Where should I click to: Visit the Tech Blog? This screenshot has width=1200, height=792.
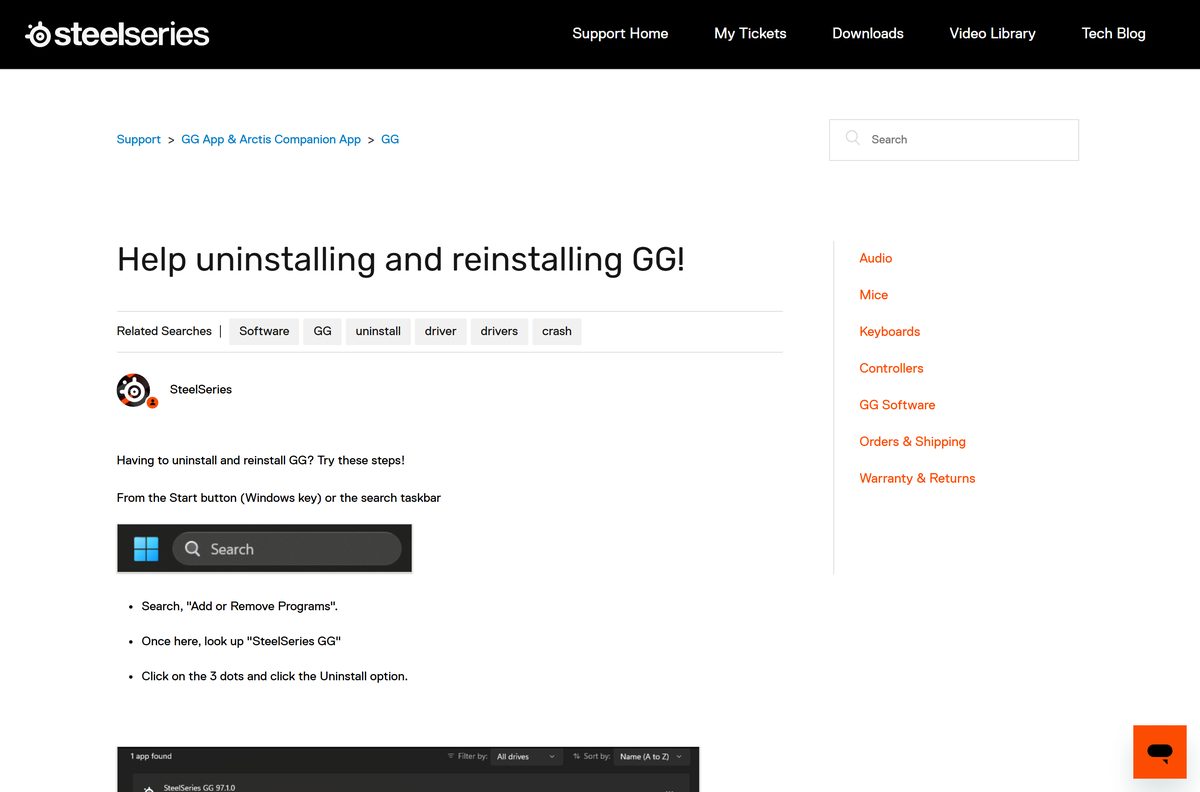pyautogui.click(x=1113, y=33)
